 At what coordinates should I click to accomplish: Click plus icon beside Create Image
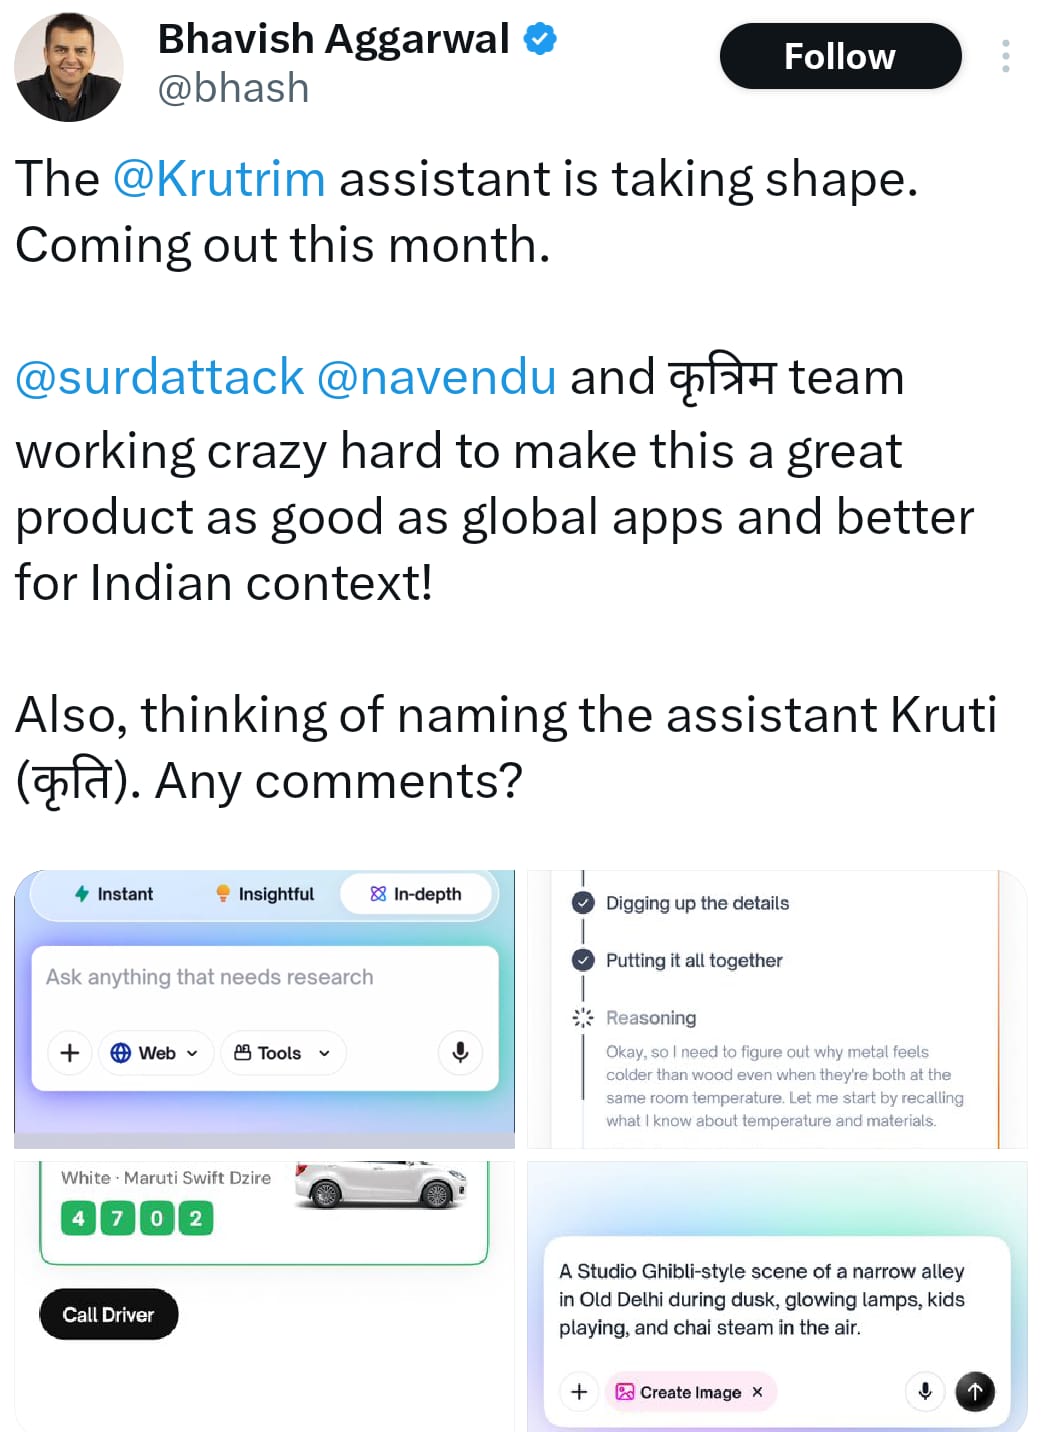(x=579, y=1391)
